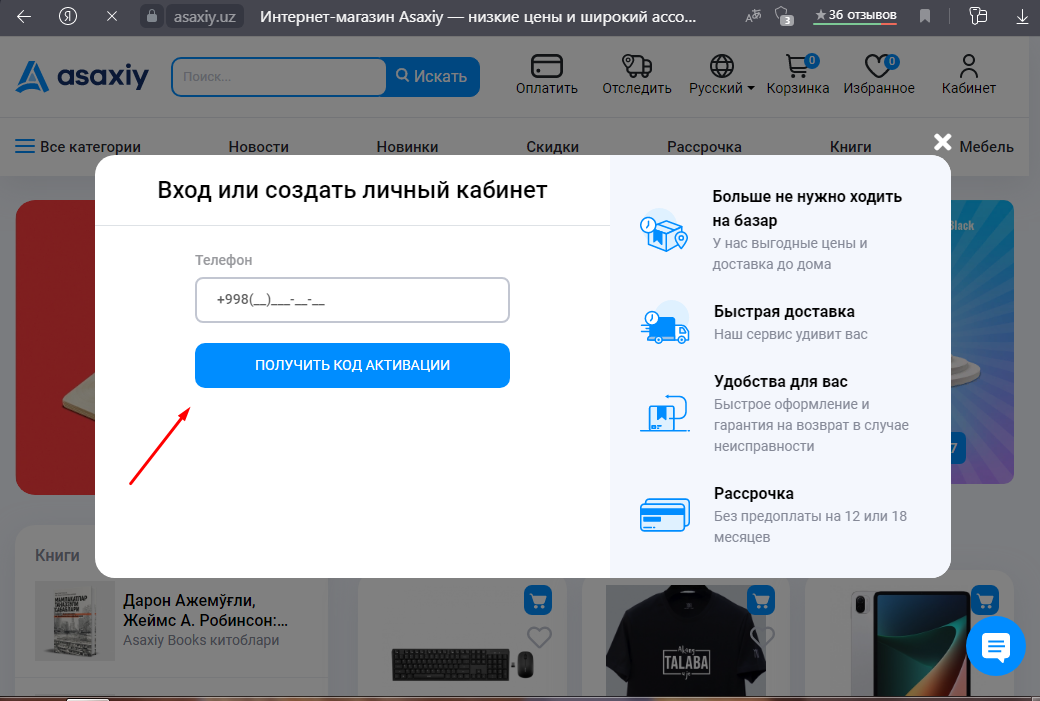1040x701 pixels.
Task: Open the live chat bubble icon
Action: click(x=995, y=647)
